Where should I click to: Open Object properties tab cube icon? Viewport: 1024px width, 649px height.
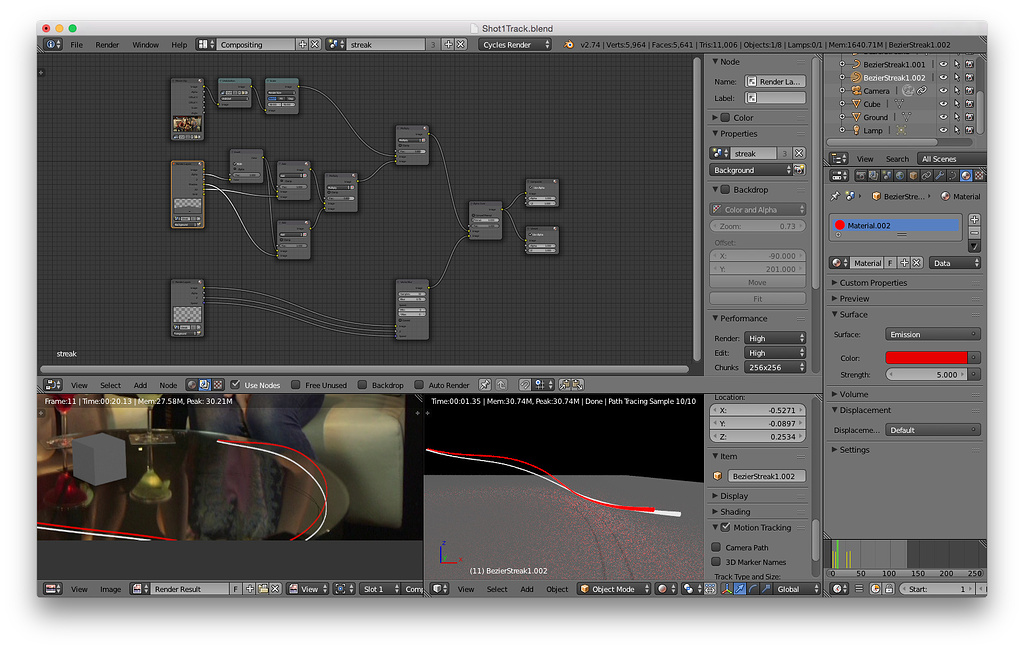pos(913,176)
